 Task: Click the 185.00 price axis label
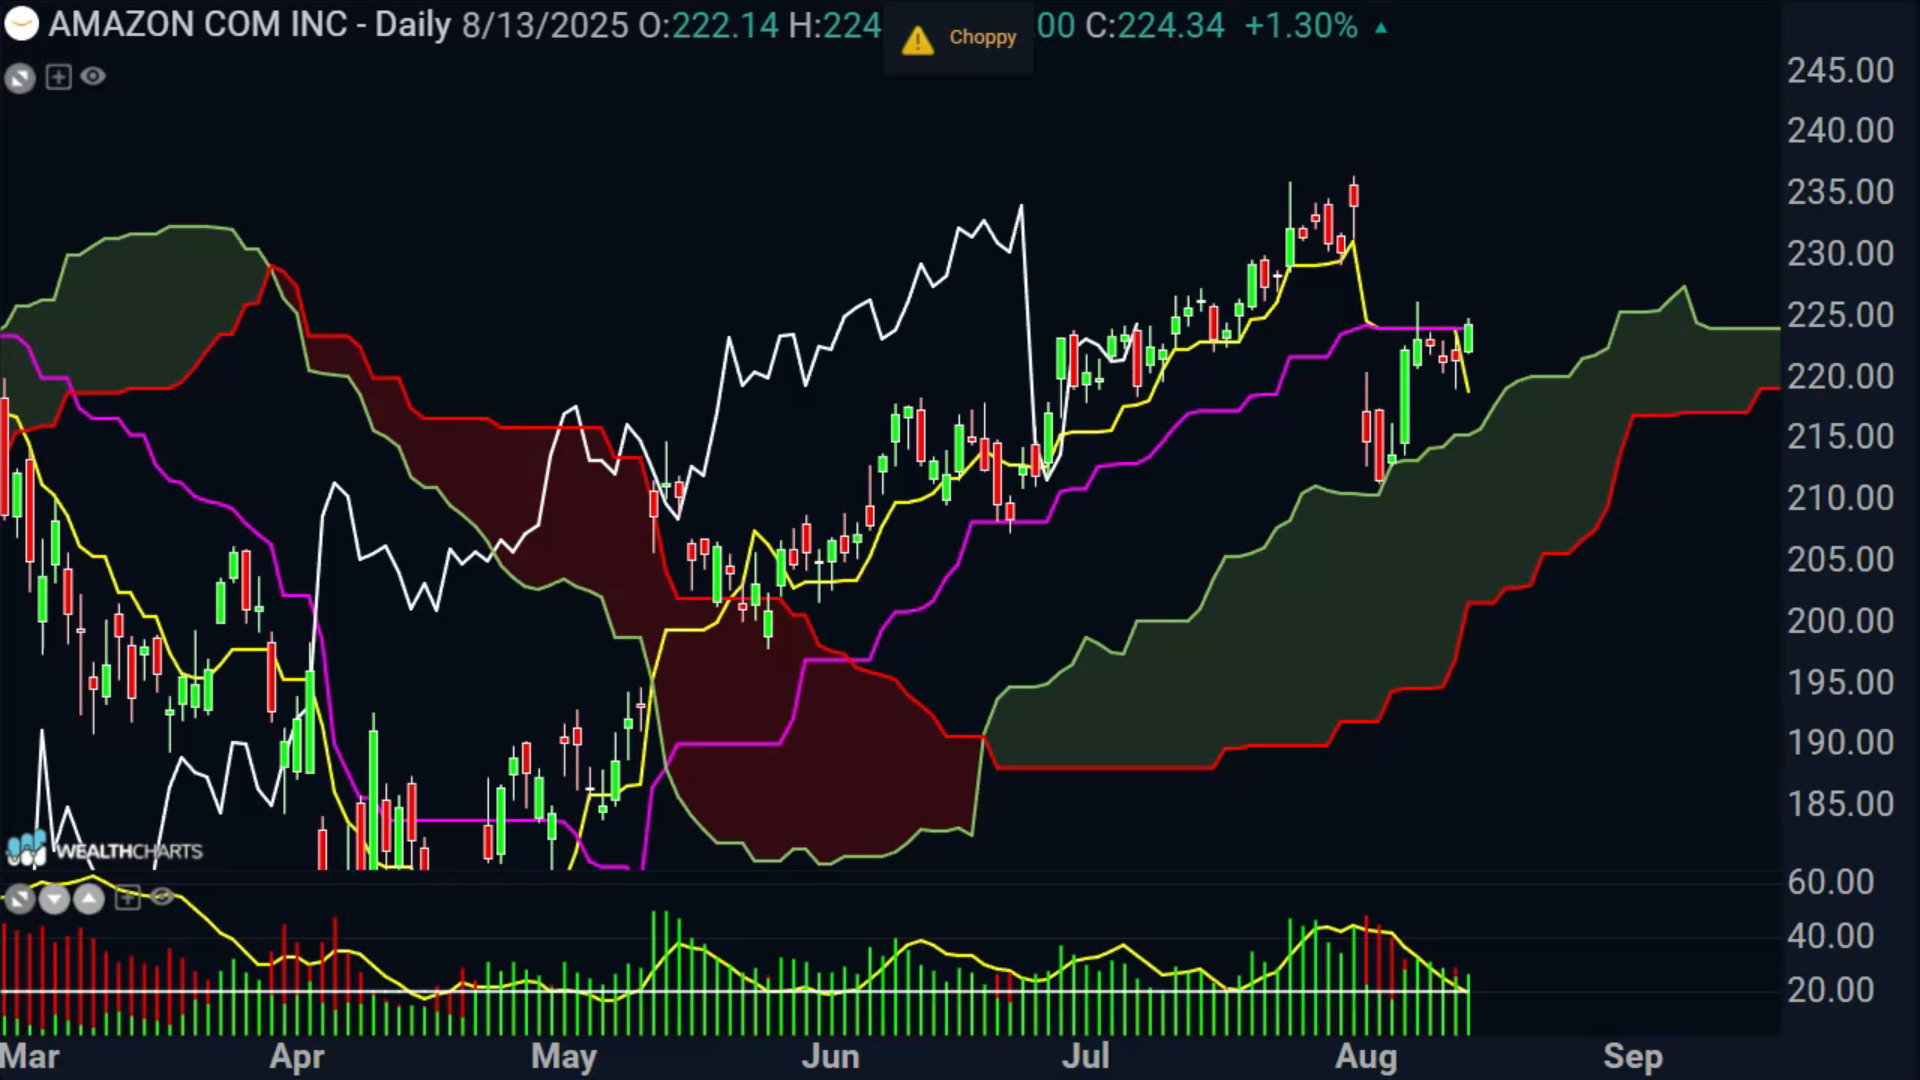point(1840,804)
